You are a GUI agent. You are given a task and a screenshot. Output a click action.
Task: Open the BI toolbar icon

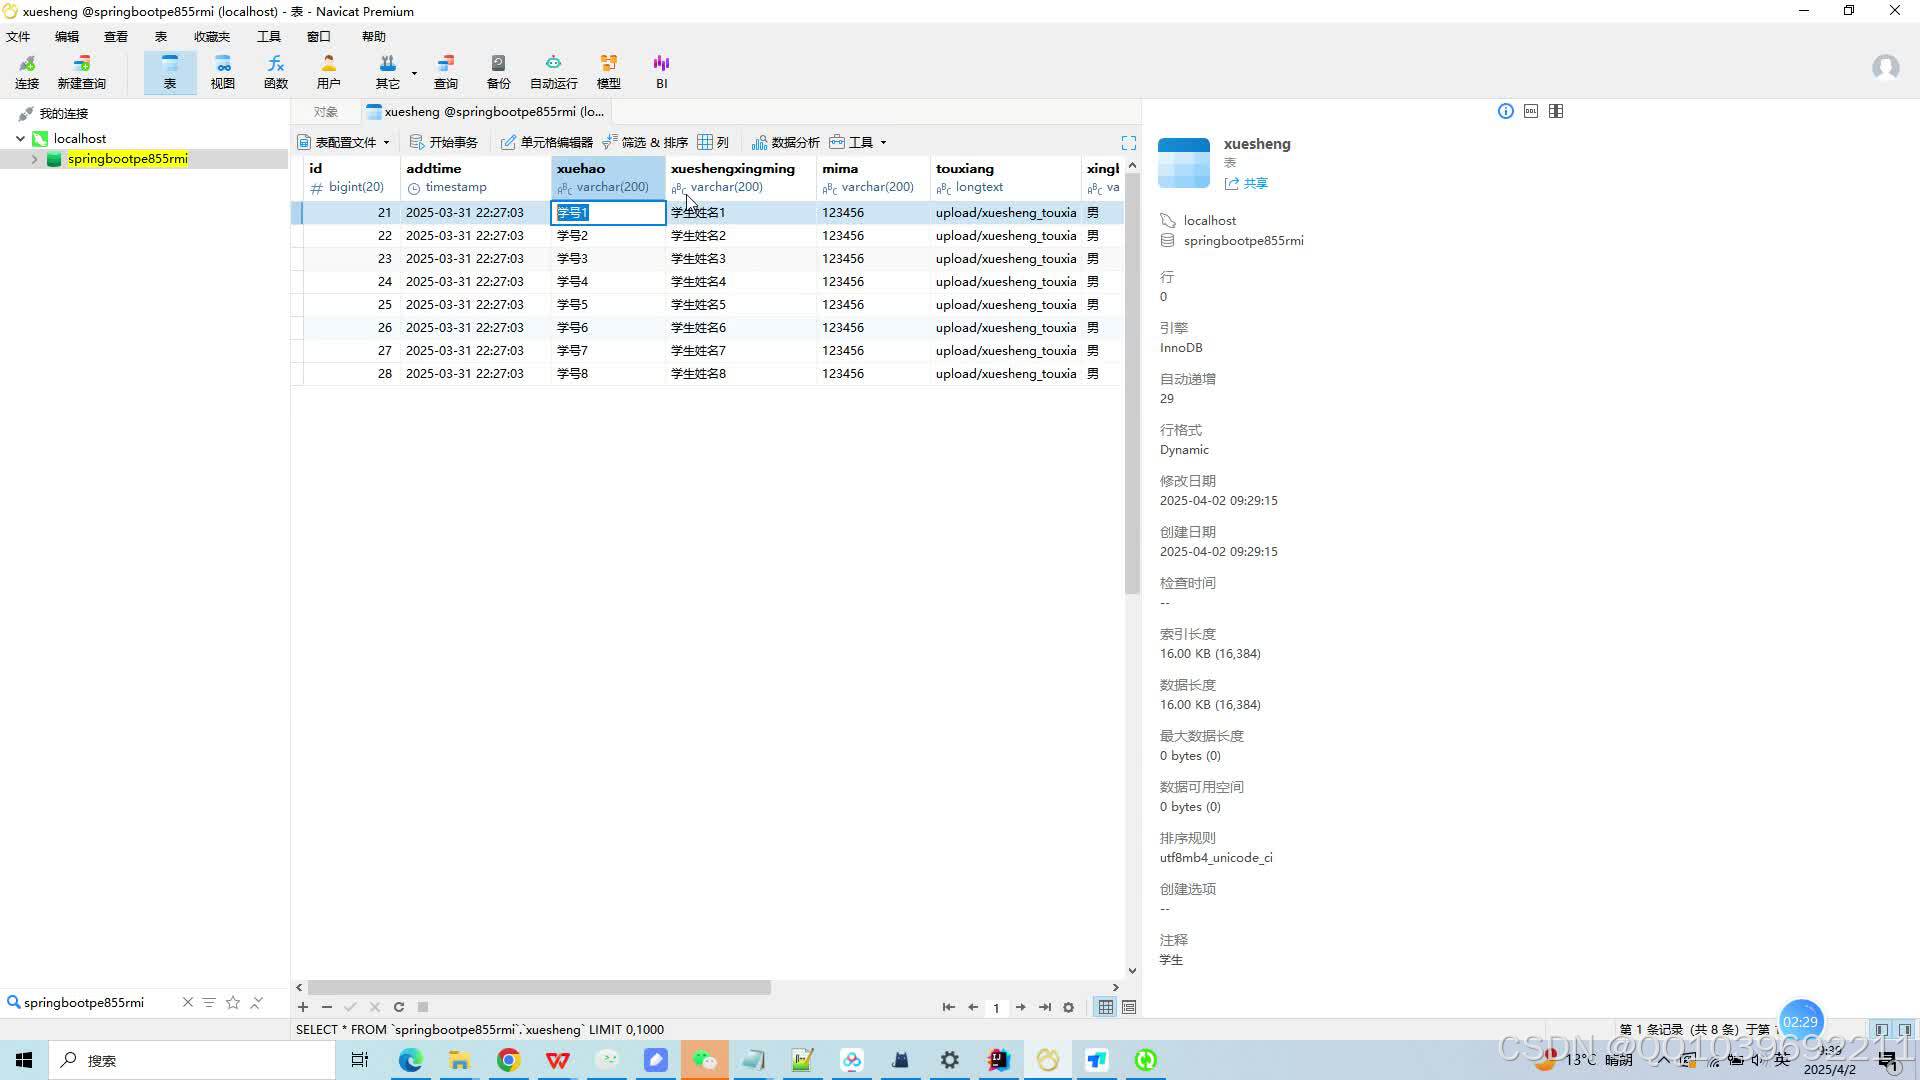click(661, 71)
